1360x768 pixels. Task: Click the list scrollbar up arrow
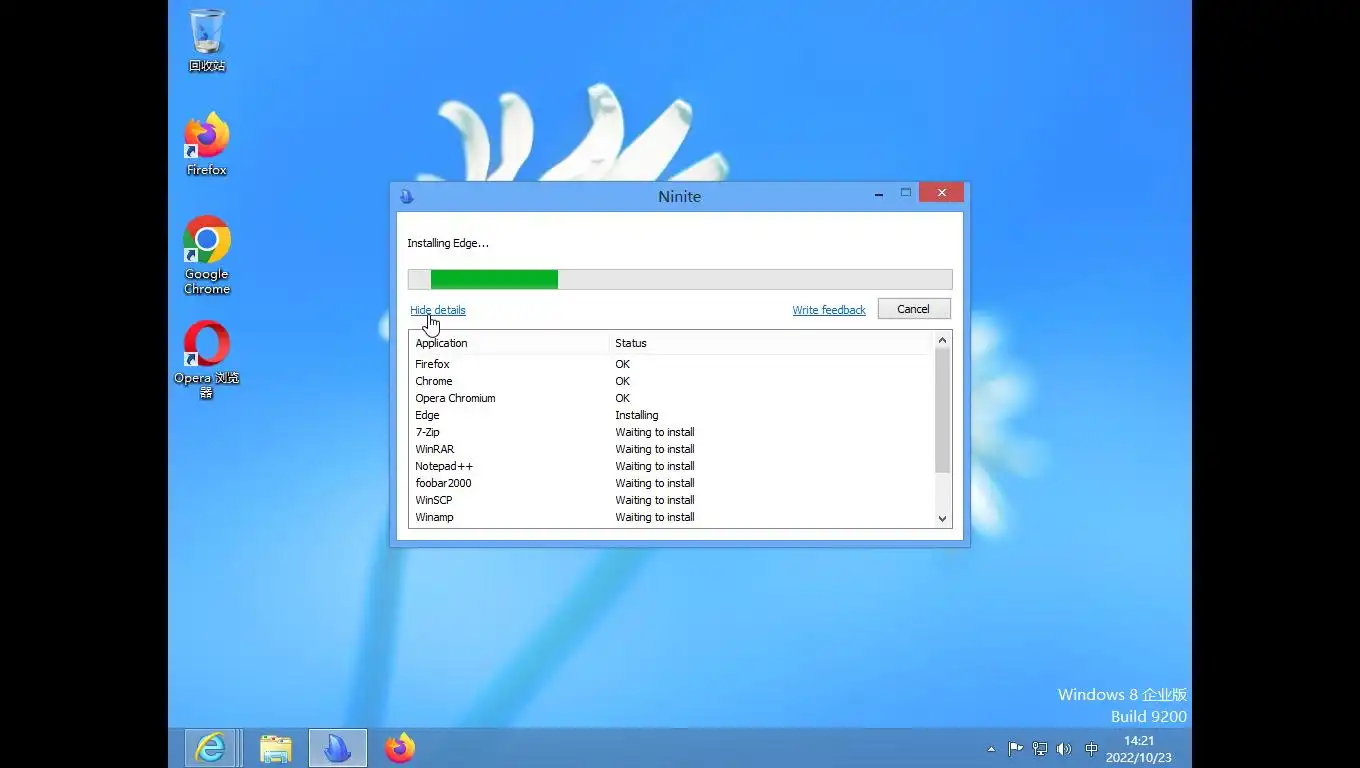coord(942,341)
